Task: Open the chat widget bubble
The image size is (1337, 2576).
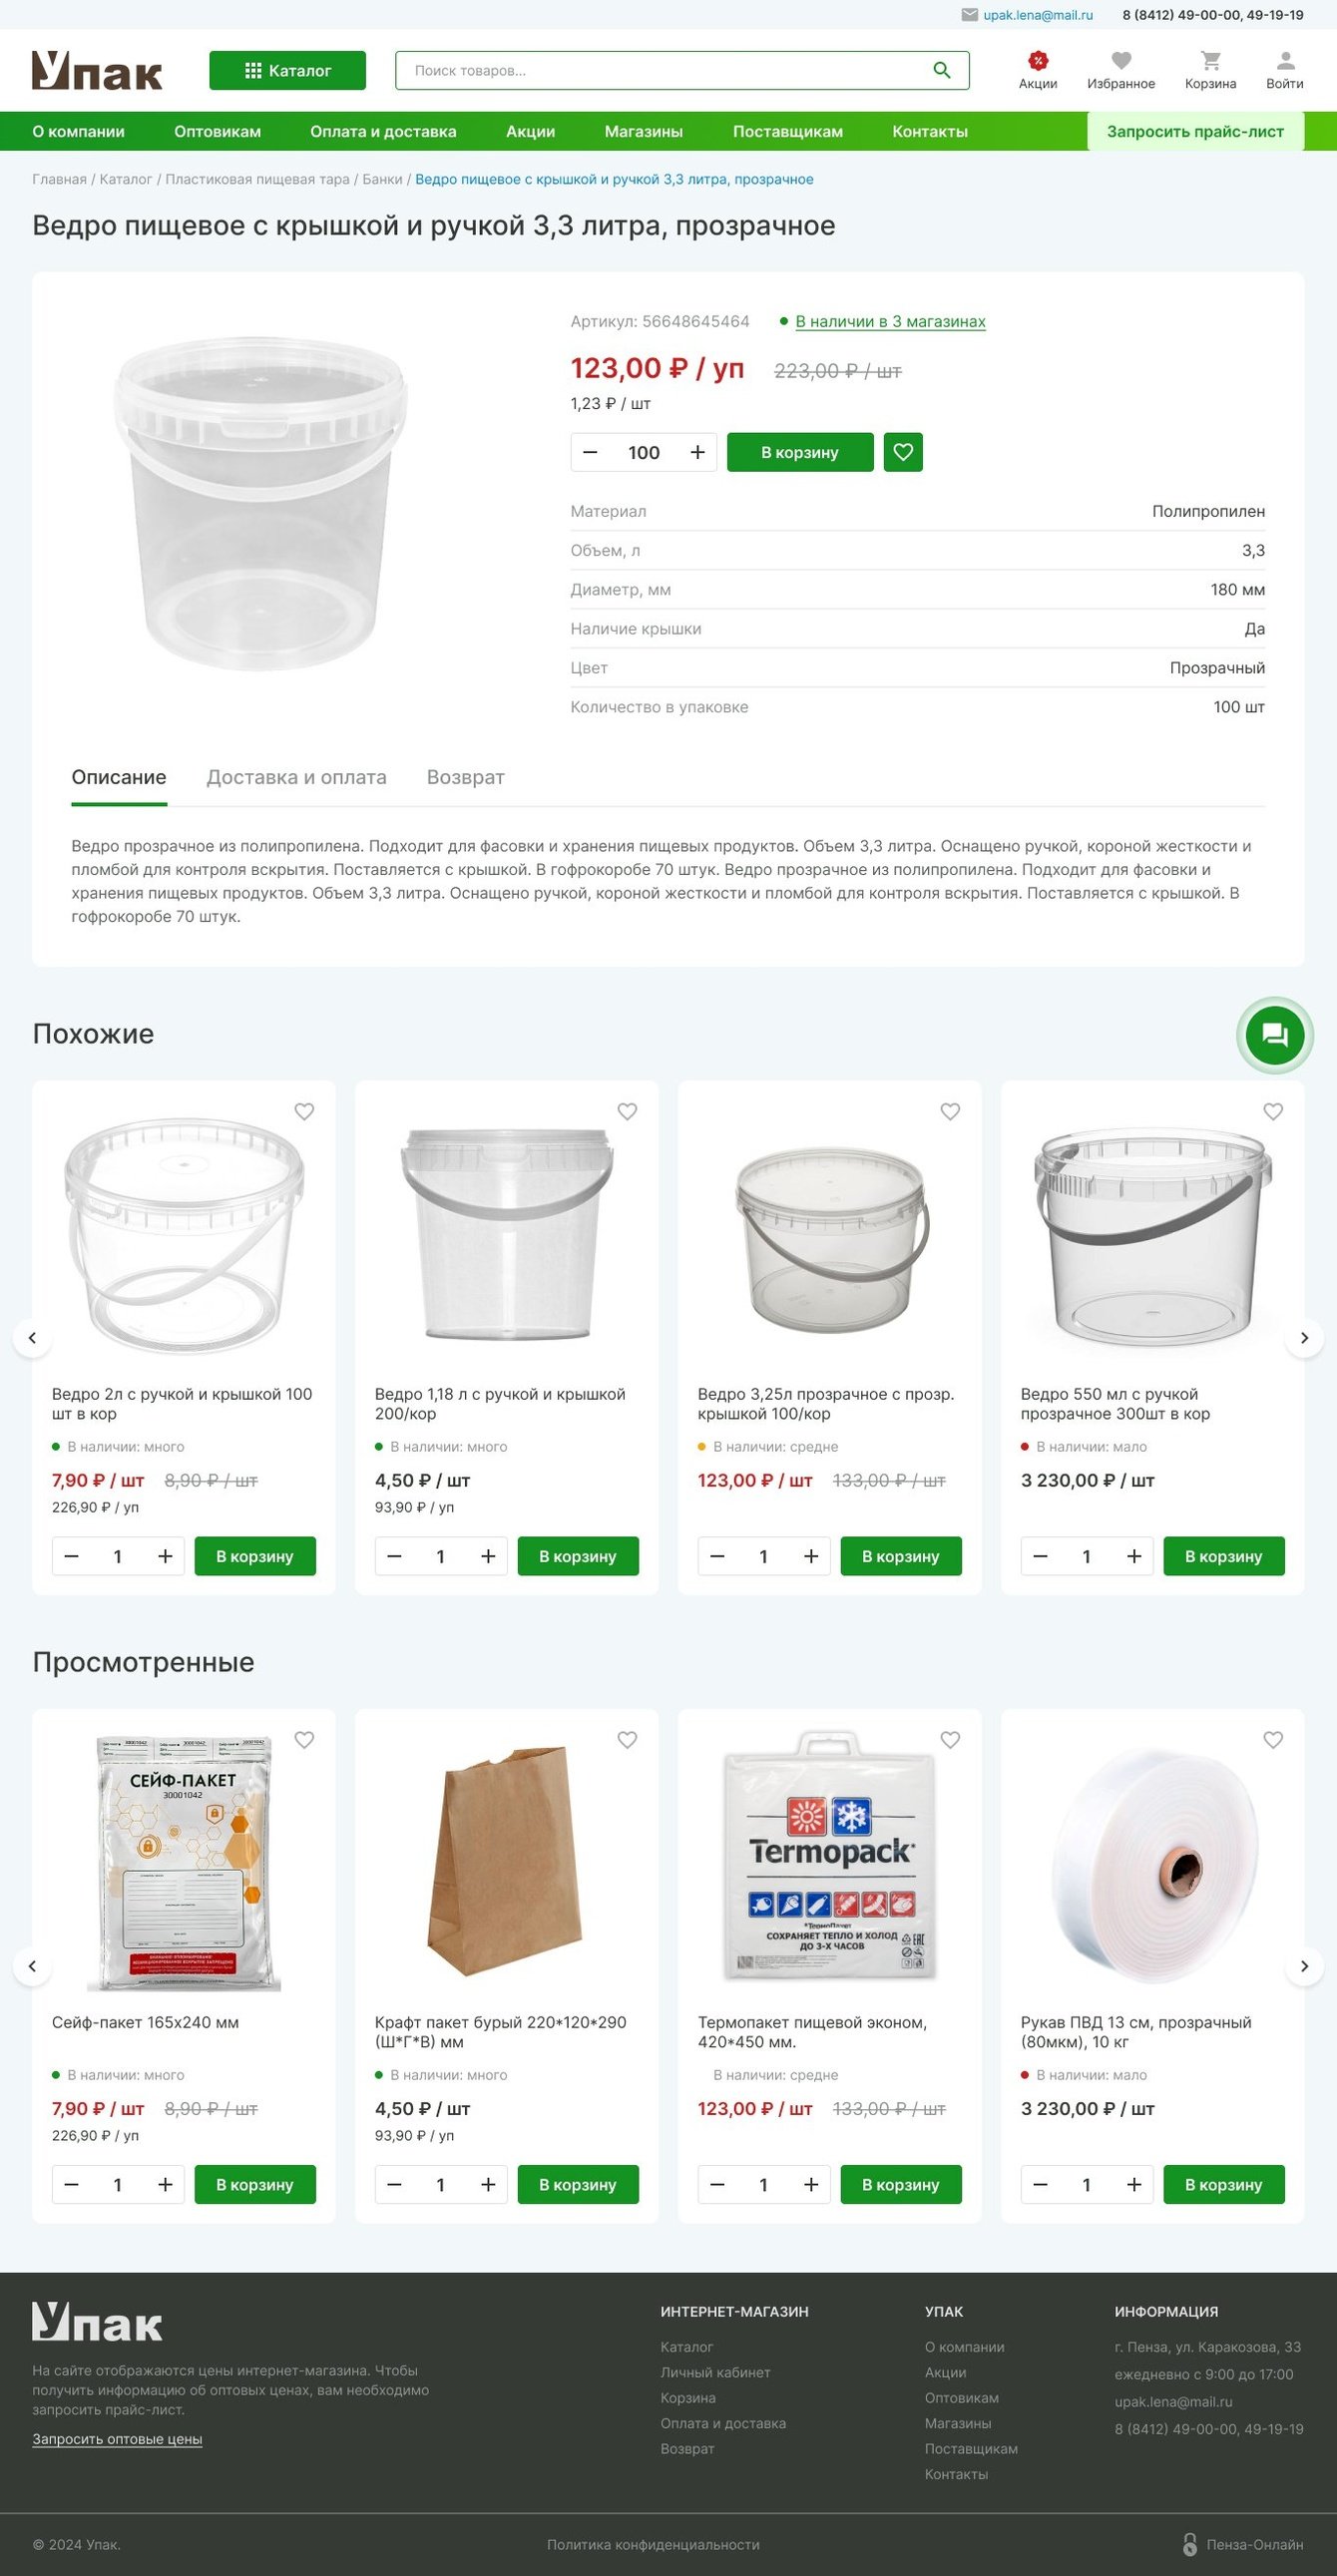Action: point(1274,1034)
